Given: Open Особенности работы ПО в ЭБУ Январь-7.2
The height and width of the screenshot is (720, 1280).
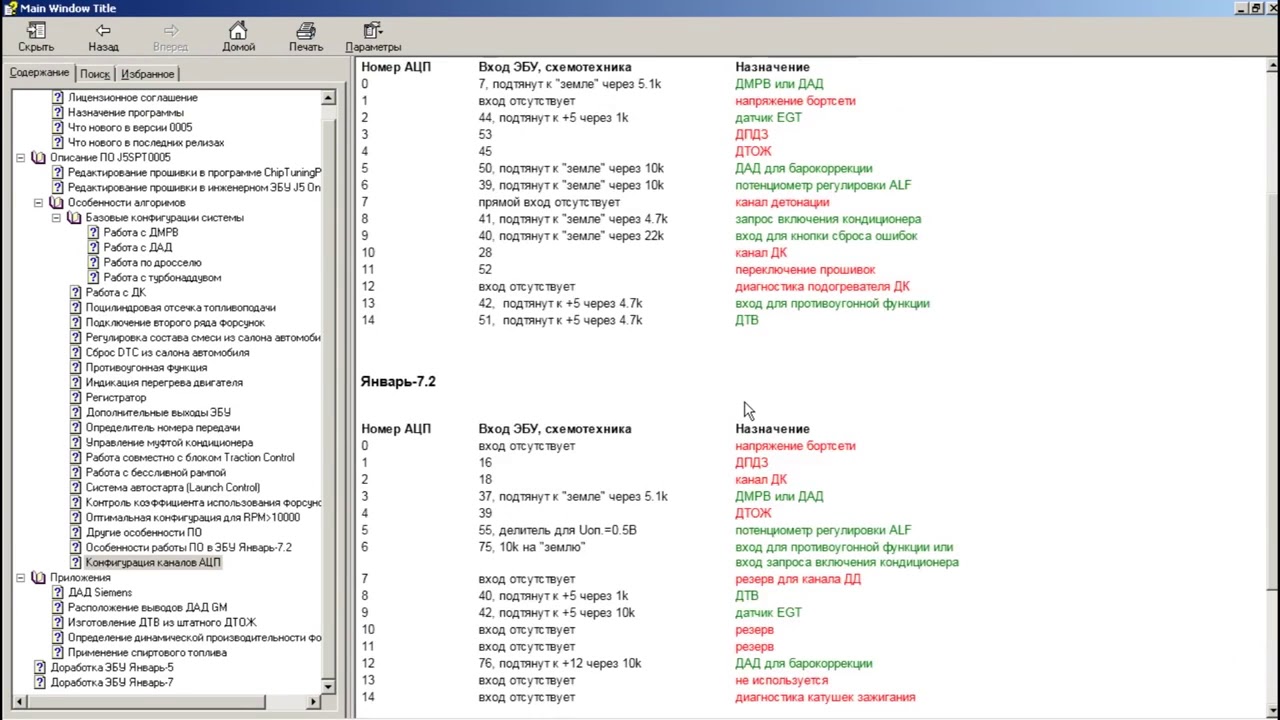Looking at the screenshot, I should 189,548.
